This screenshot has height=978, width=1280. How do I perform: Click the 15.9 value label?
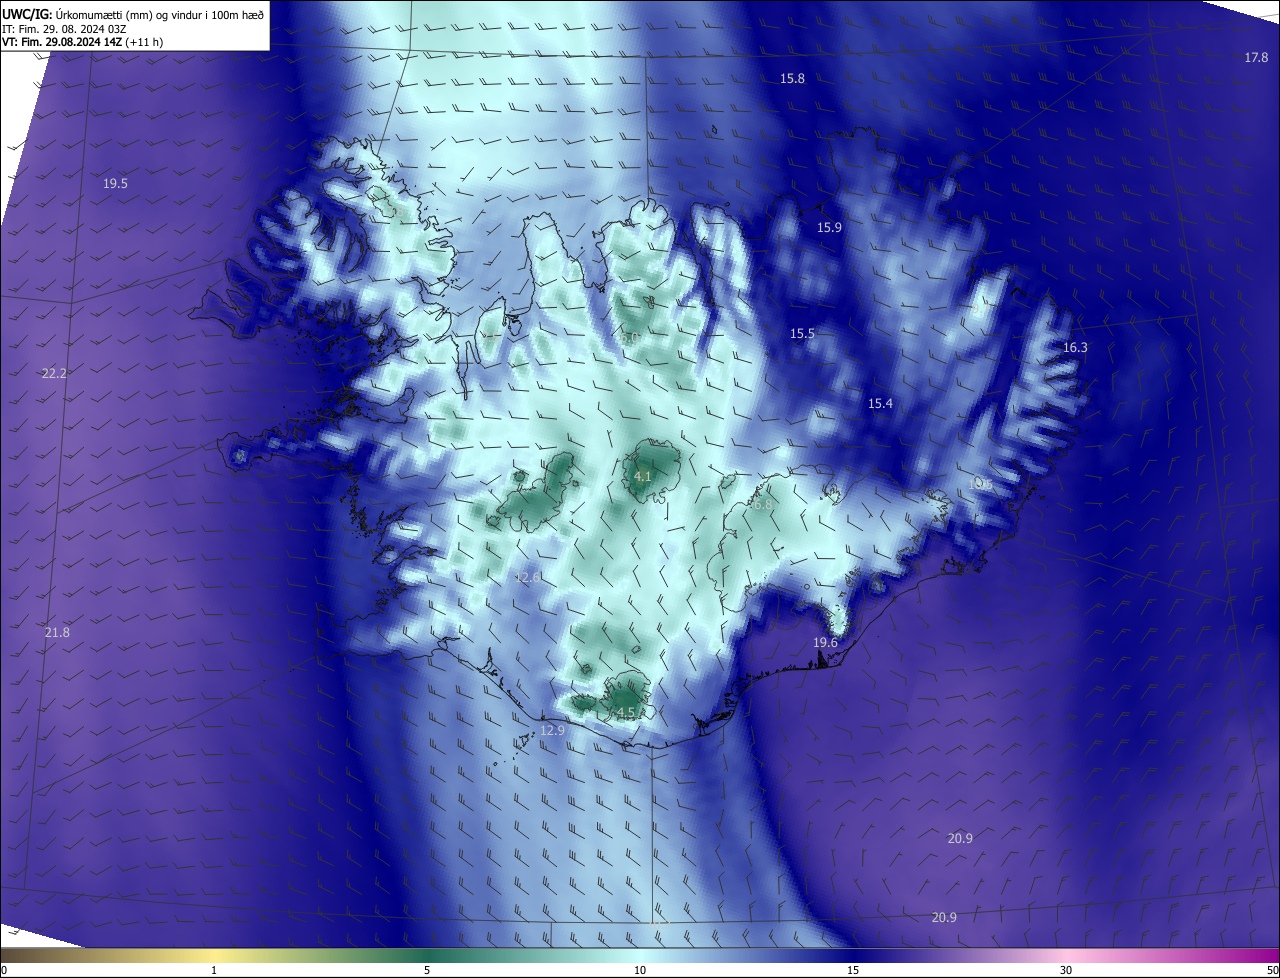pyautogui.click(x=829, y=228)
